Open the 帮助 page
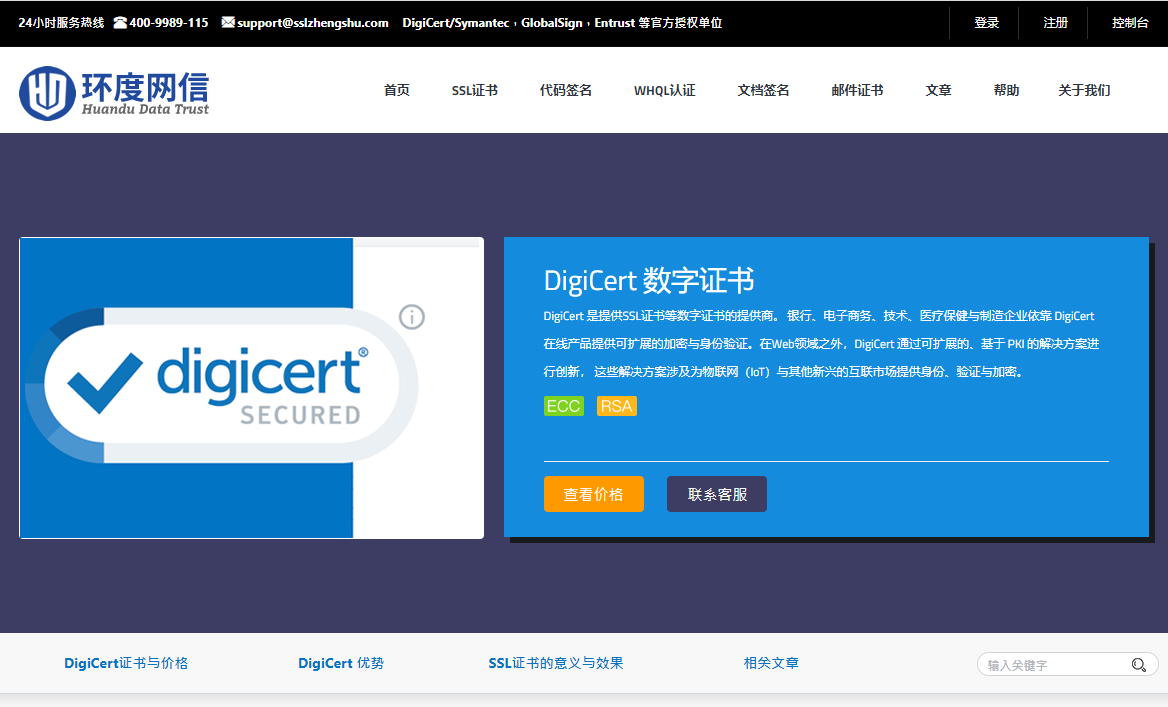Viewport: 1168px width, 707px height. pos(1006,90)
